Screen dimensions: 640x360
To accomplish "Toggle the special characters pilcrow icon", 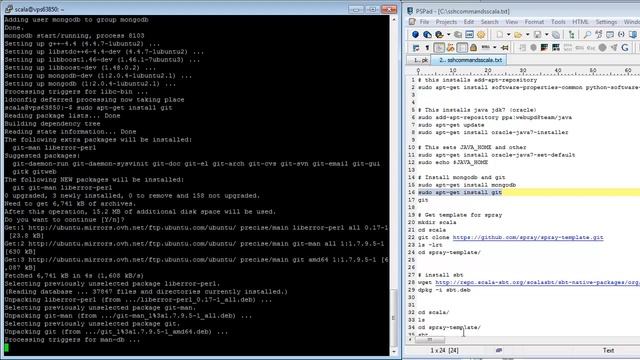I will 427,48.
